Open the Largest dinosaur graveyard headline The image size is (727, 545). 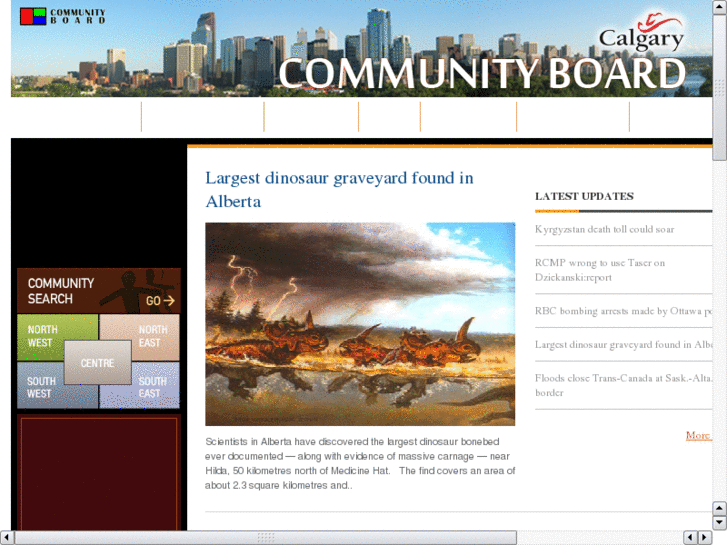coord(339,189)
